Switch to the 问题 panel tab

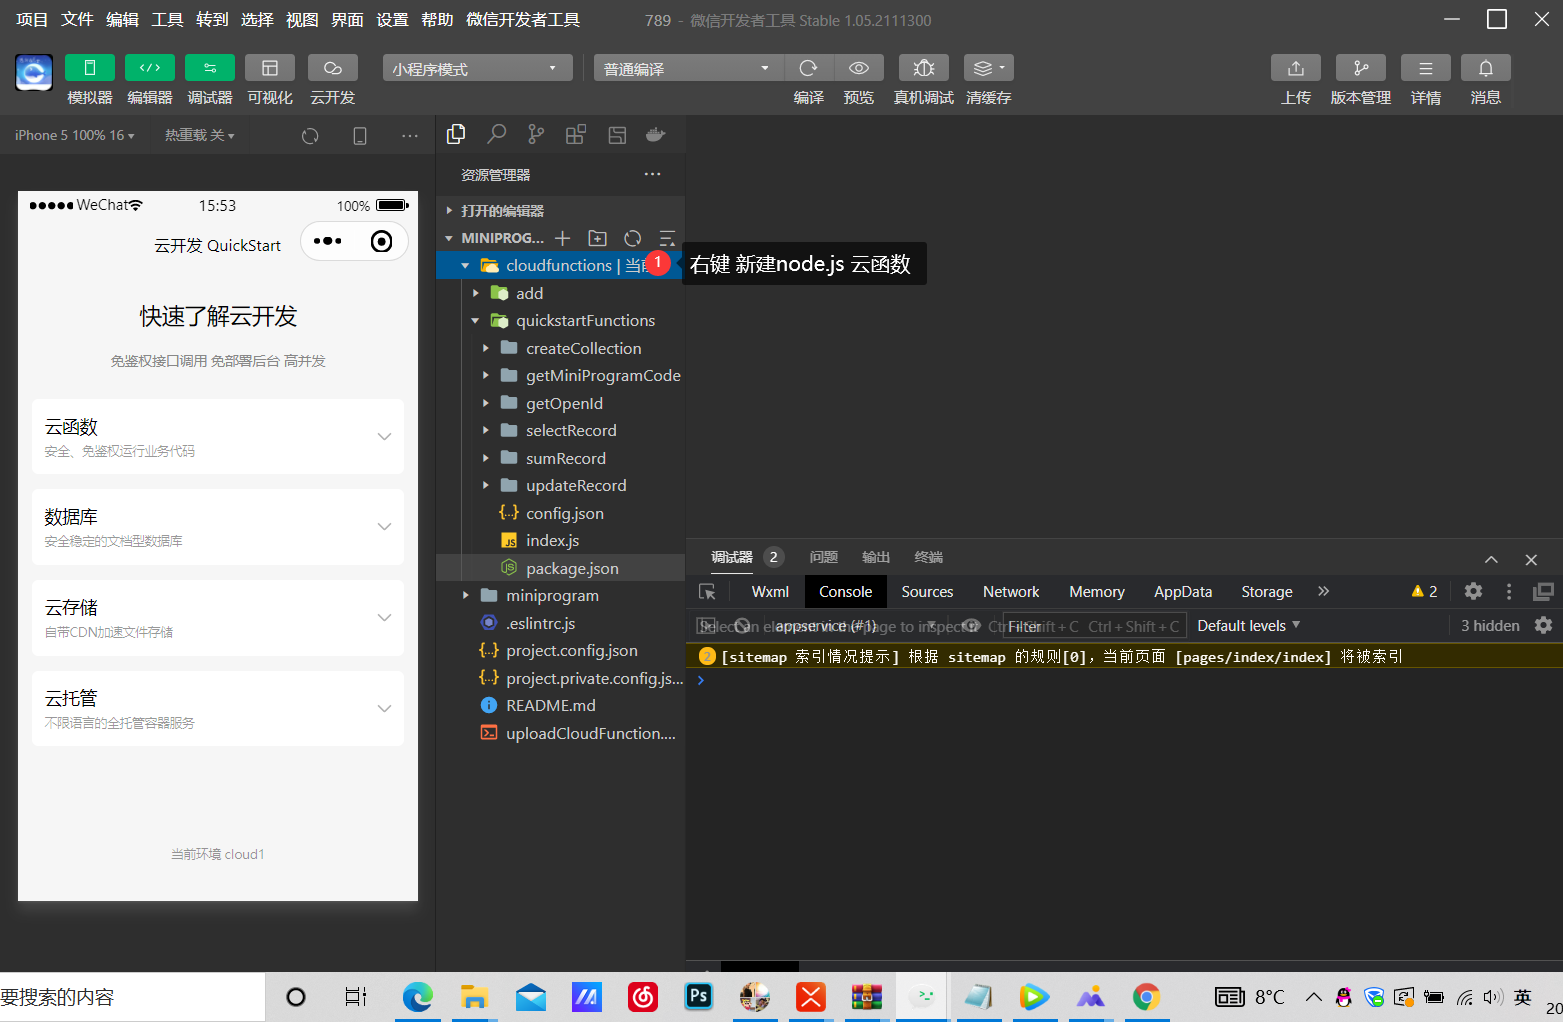click(824, 557)
